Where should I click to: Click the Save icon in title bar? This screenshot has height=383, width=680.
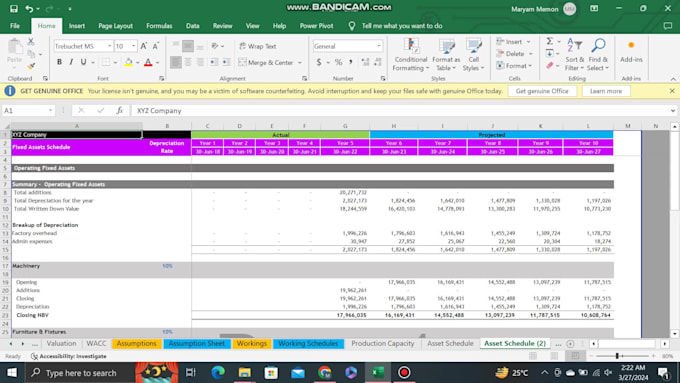(x=13, y=9)
